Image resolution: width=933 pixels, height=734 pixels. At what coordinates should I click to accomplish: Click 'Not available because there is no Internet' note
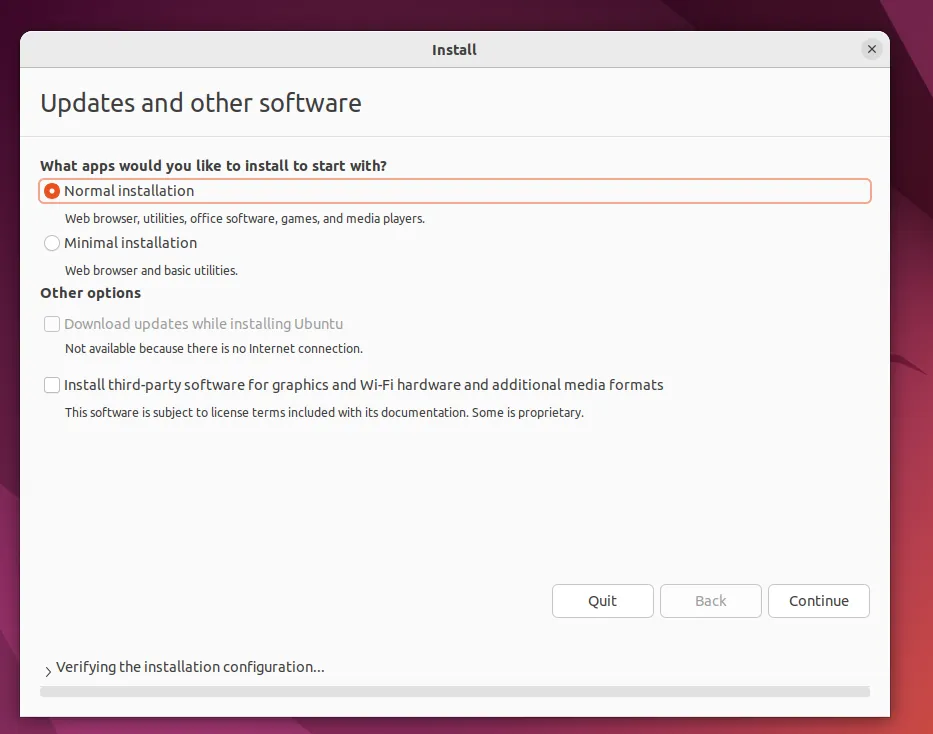(x=214, y=348)
